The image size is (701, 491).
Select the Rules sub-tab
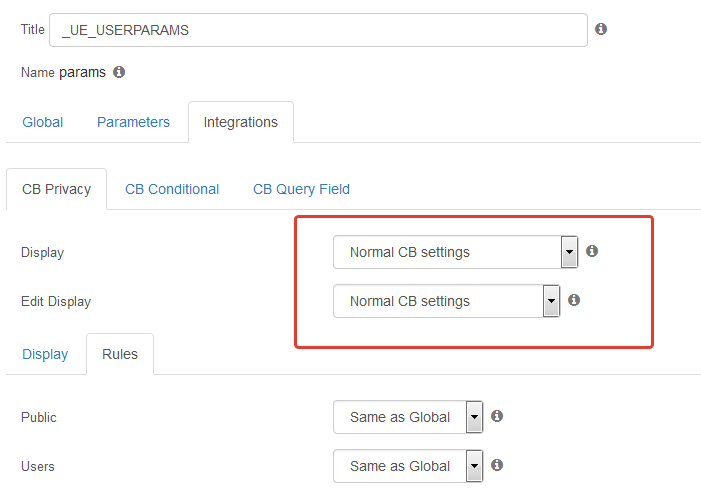click(120, 354)
